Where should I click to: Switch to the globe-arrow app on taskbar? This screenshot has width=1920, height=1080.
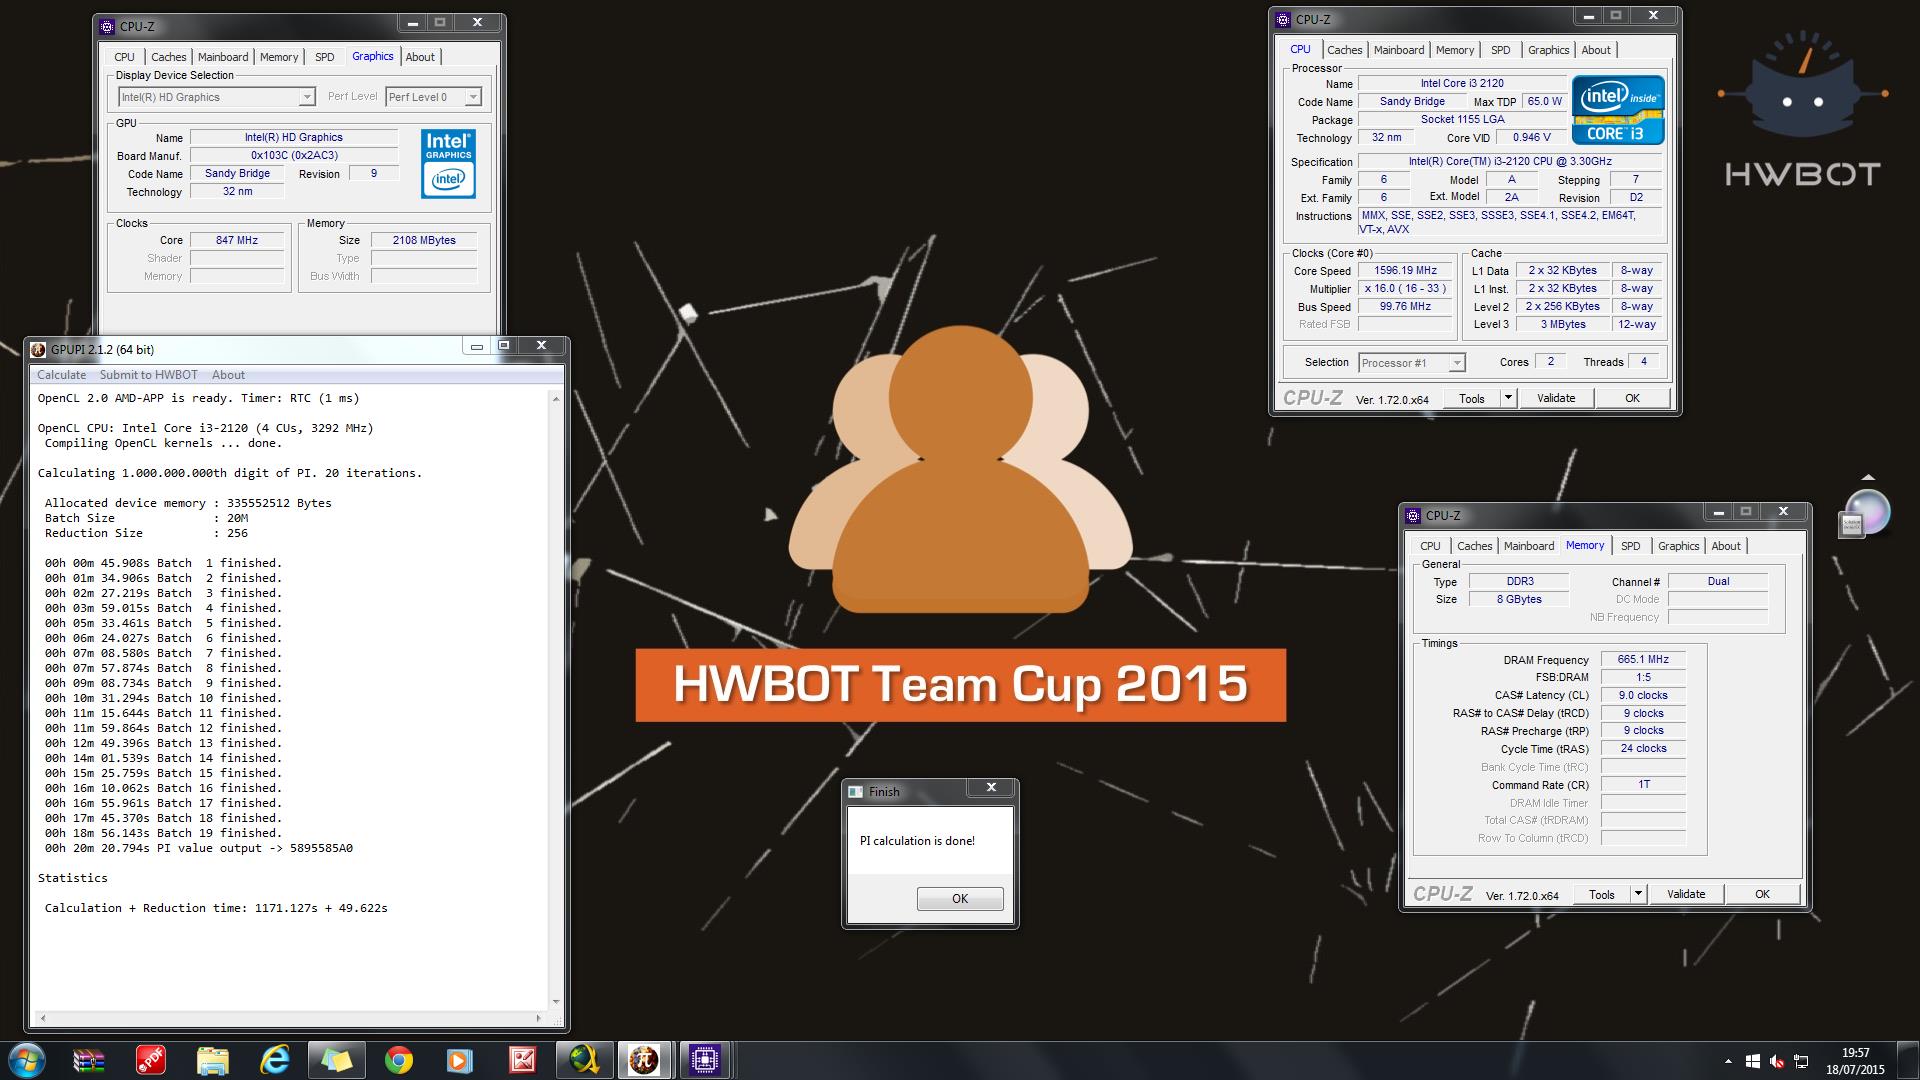click(x=584, y=1060)
